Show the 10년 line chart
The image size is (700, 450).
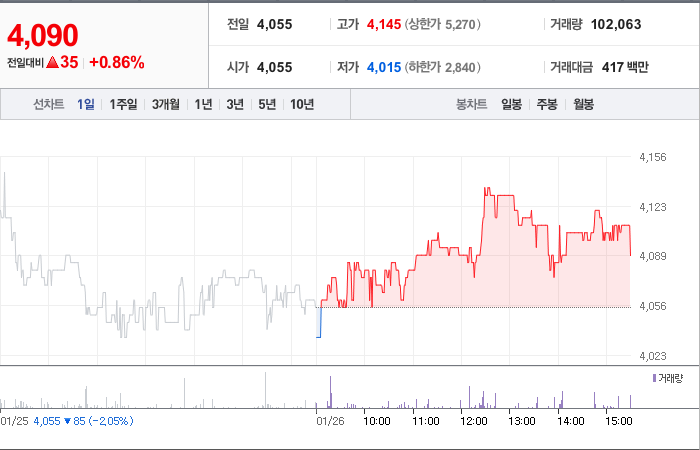pyautogui.click(x=302, y=104)
